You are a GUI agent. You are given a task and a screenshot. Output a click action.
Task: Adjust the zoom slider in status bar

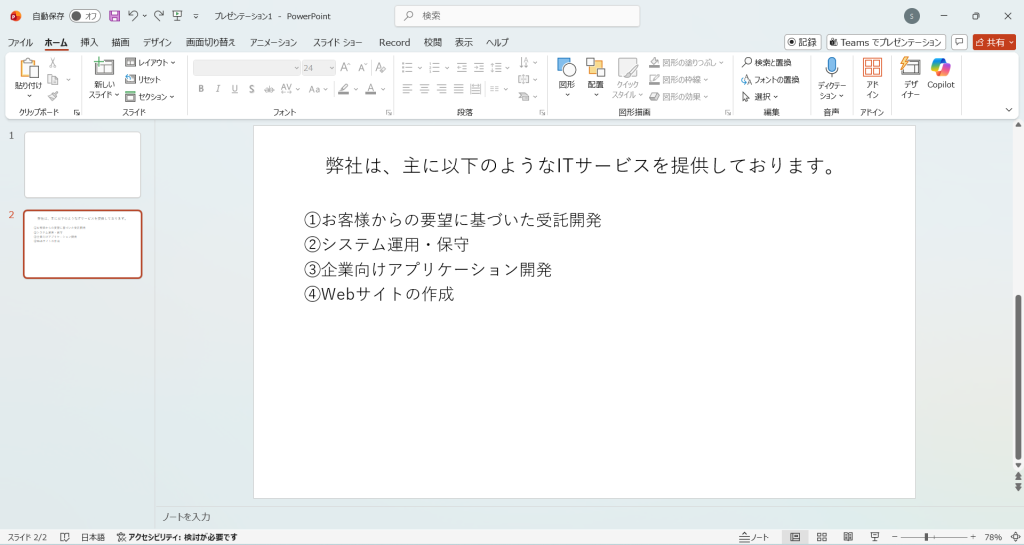click(x=926, y=537)
